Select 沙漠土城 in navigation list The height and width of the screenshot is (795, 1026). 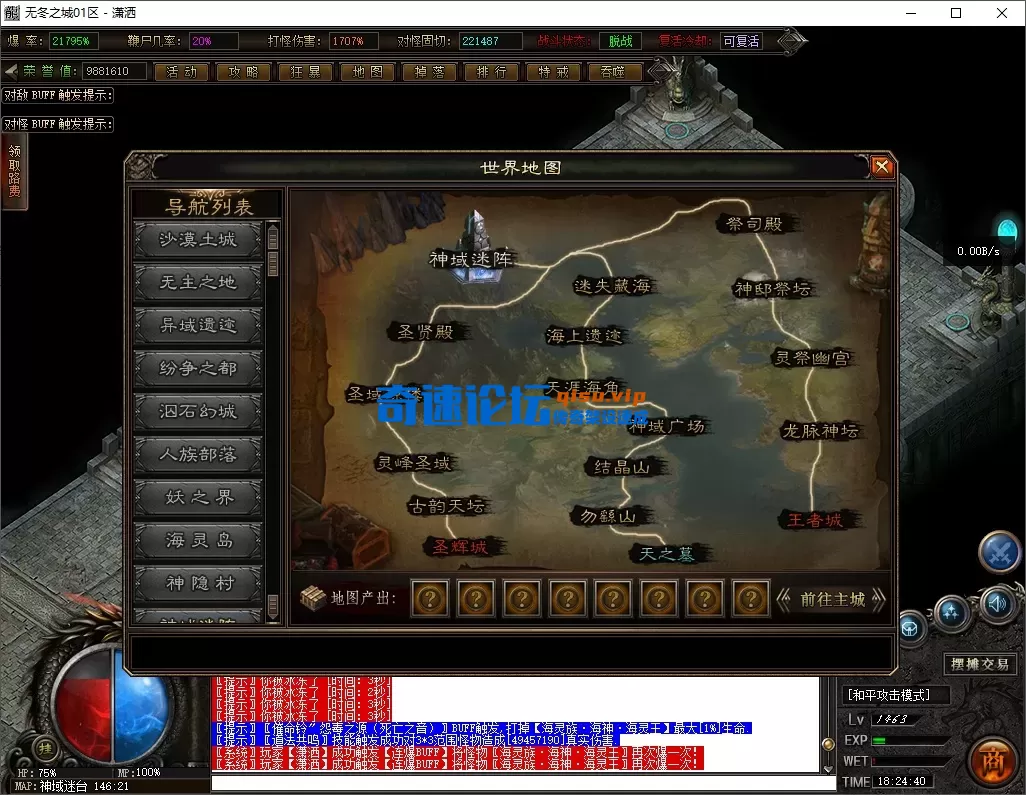[x=198, y=239]
